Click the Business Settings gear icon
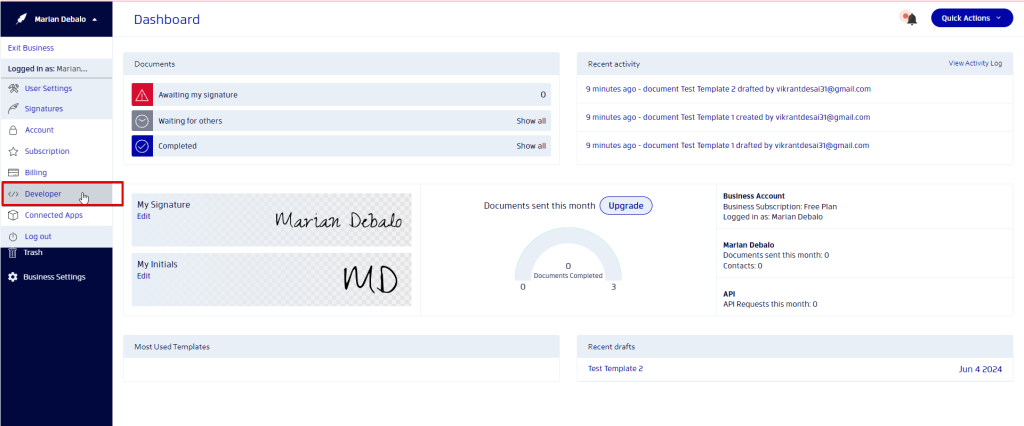Screen dimensions: 1024x426 13,277
